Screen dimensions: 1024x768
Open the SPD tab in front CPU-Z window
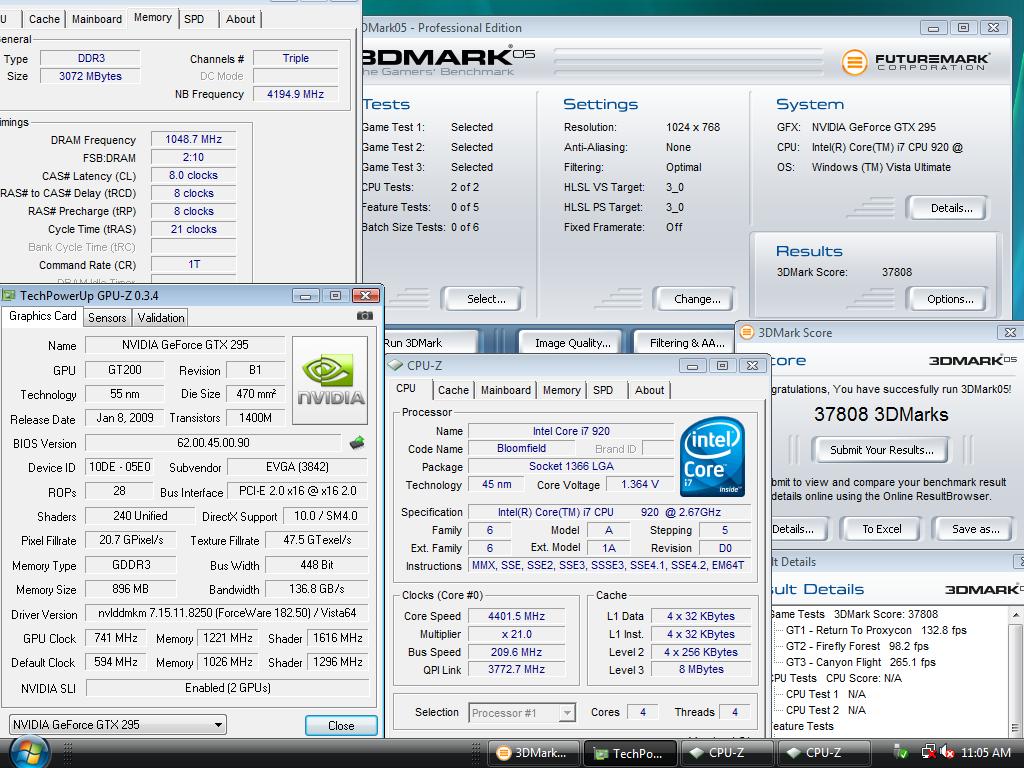(x=603, y=390)
